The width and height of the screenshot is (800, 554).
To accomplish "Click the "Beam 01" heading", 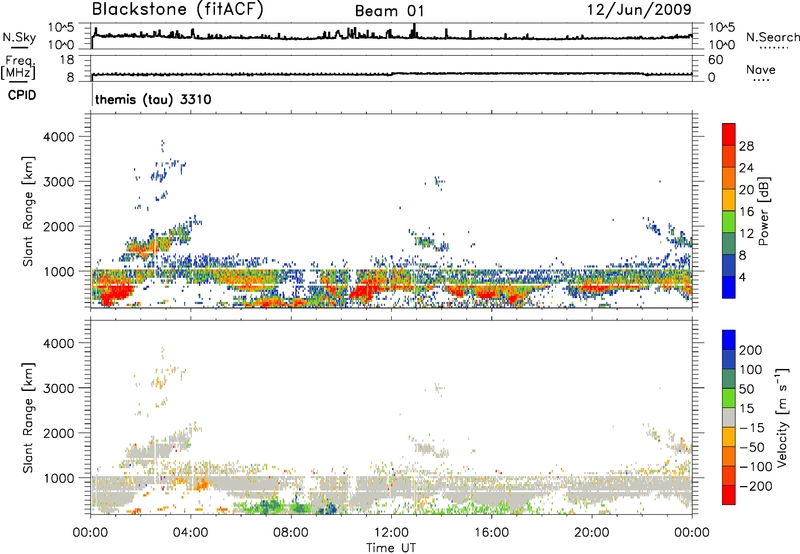I will click(x=389, y=11).
